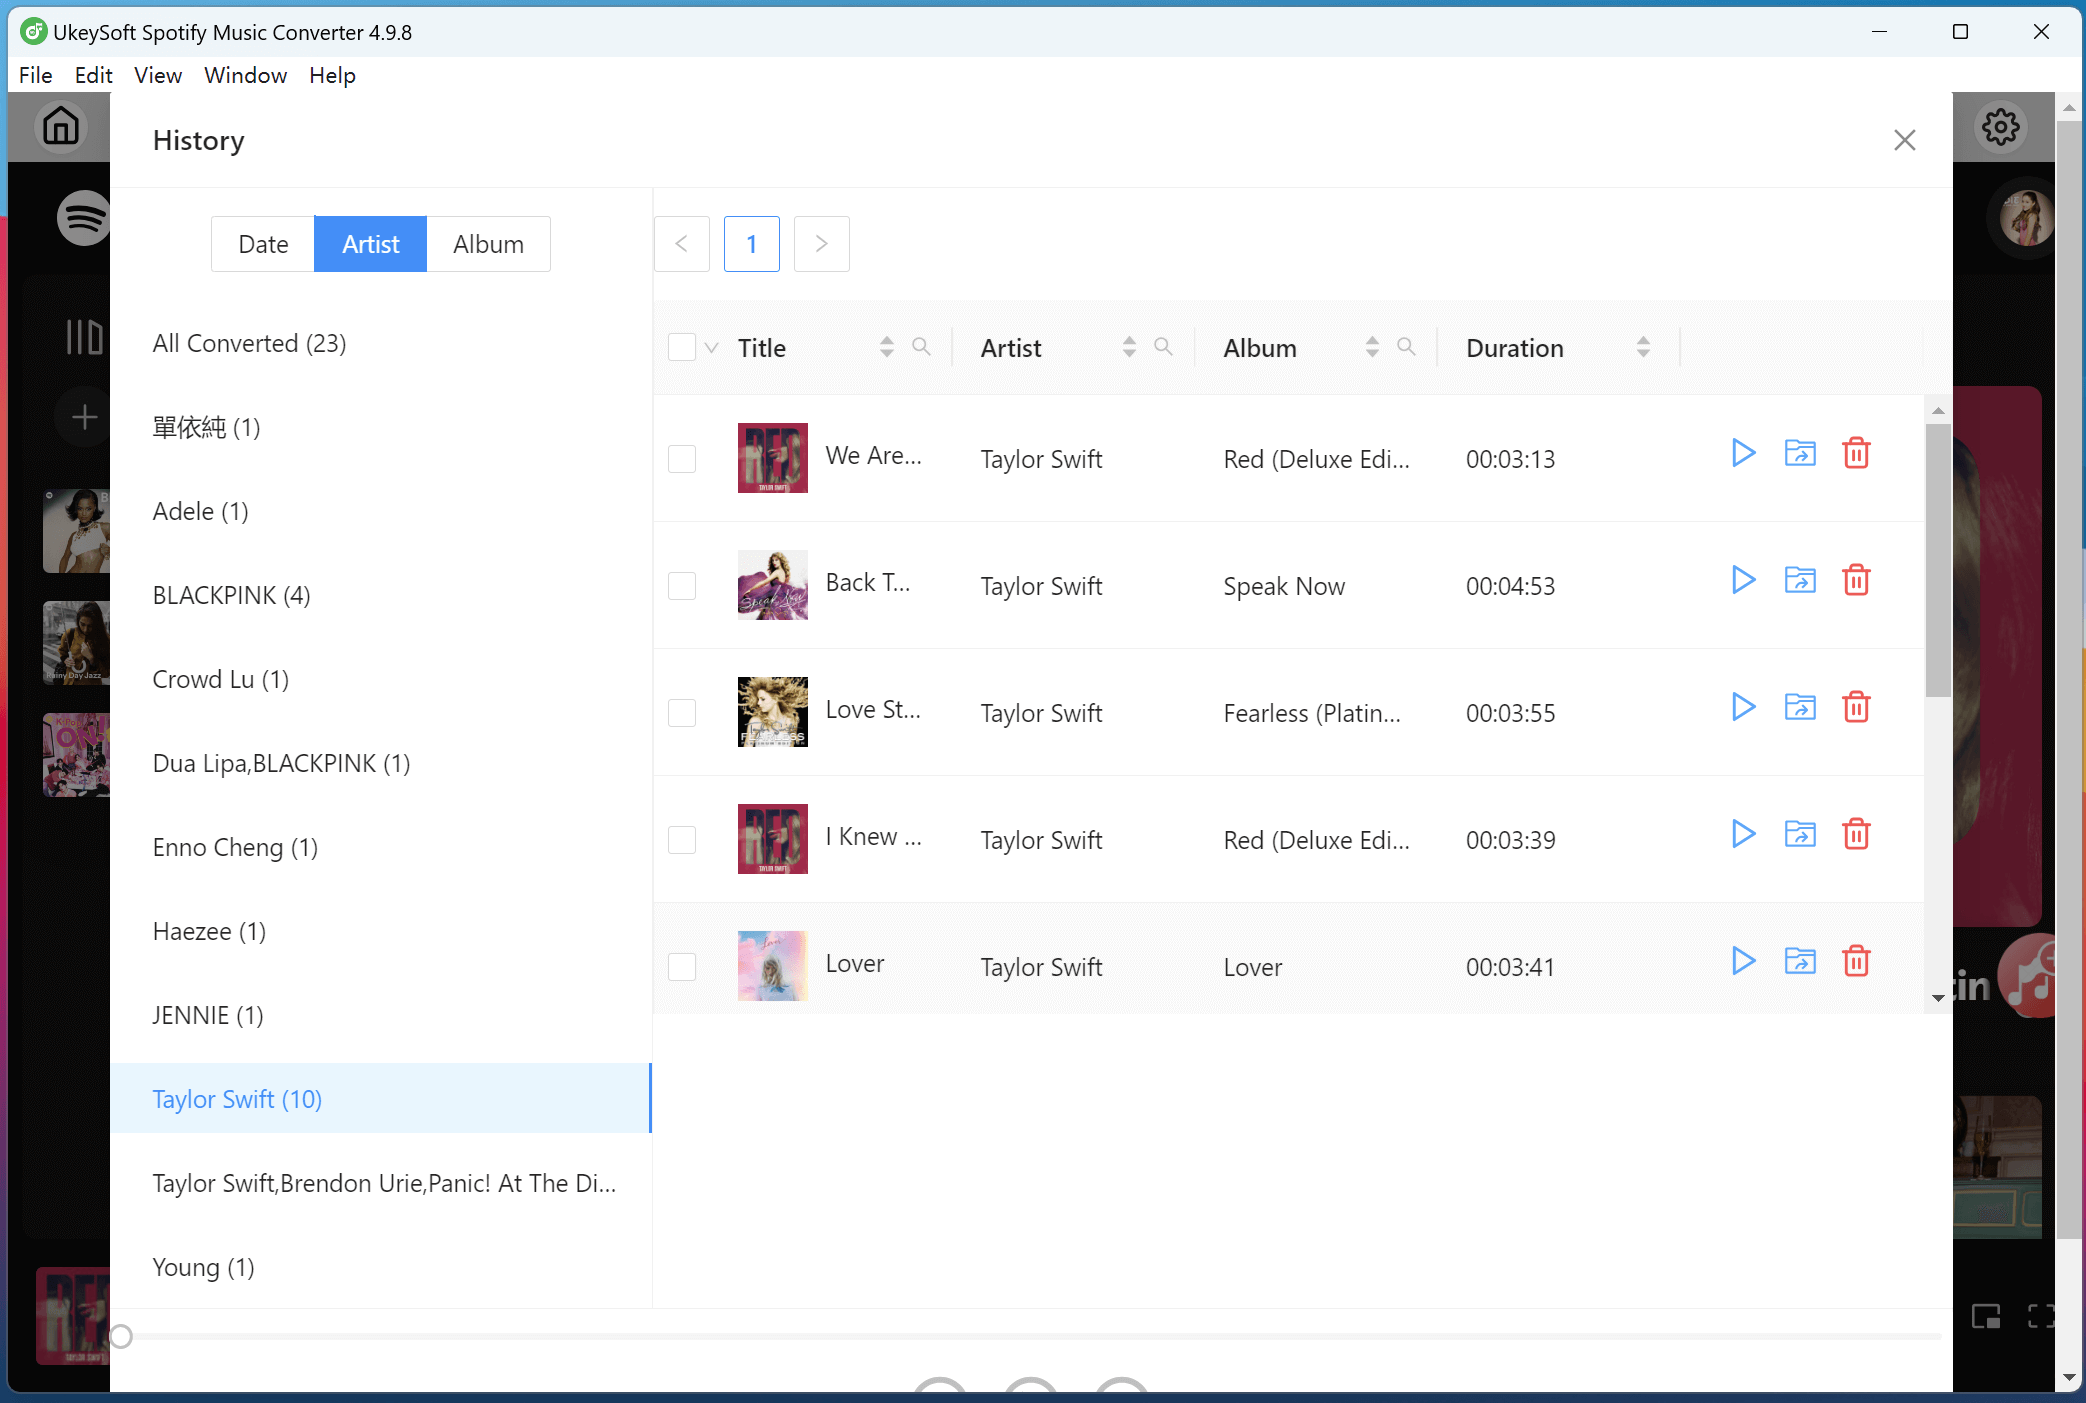Select all tracks with the header checkbox

(x=681, y=347)
